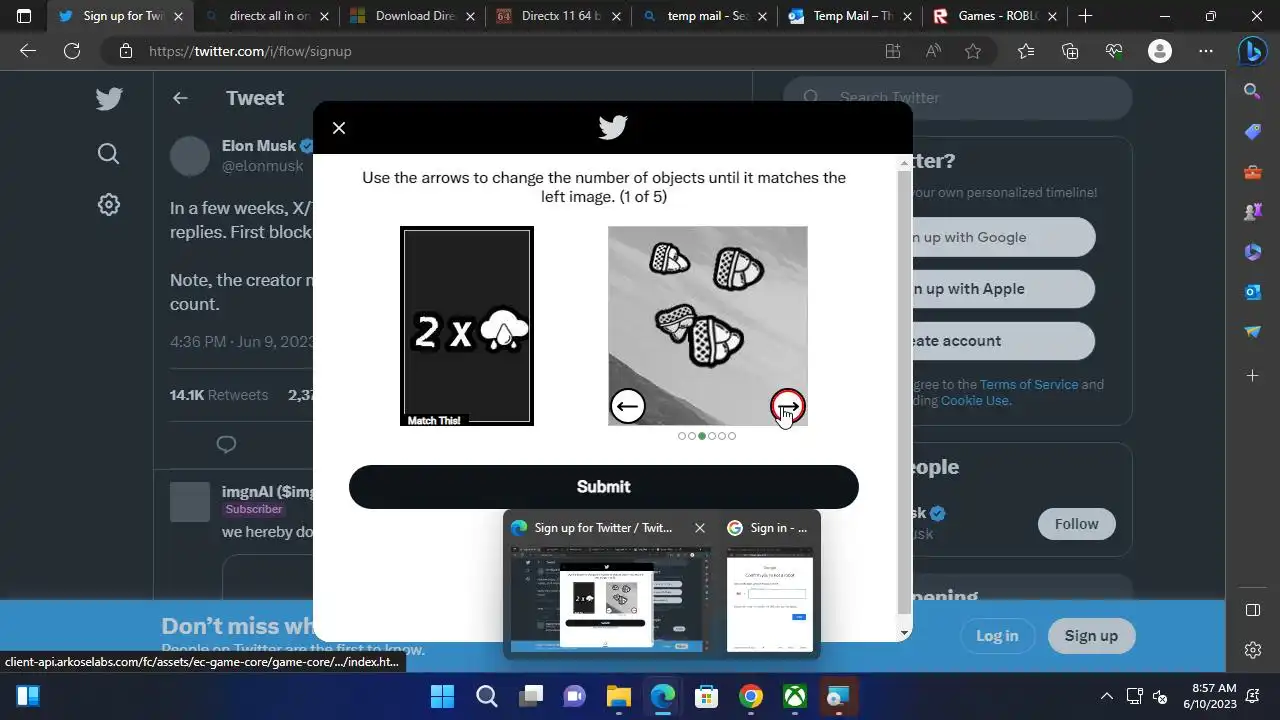View site information padlock icon
The width and height of the screenshot is (1280, 720).
[125, 51]
